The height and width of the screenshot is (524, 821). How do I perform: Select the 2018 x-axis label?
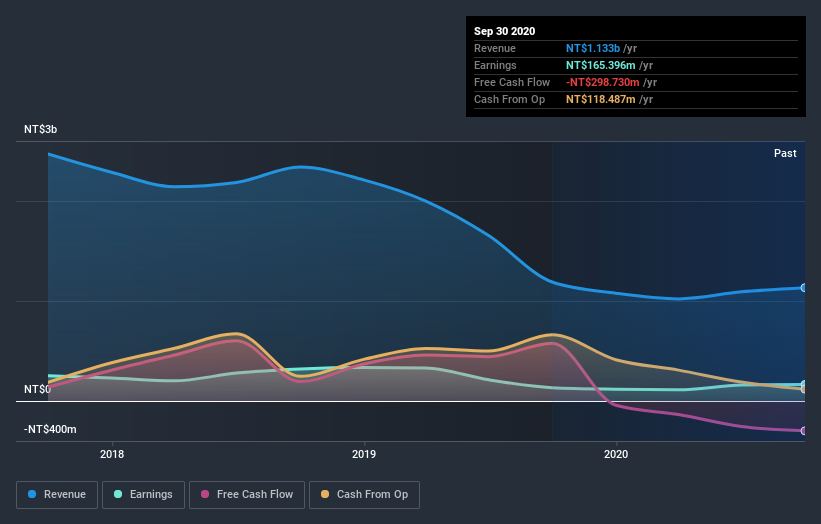(112, 454)
